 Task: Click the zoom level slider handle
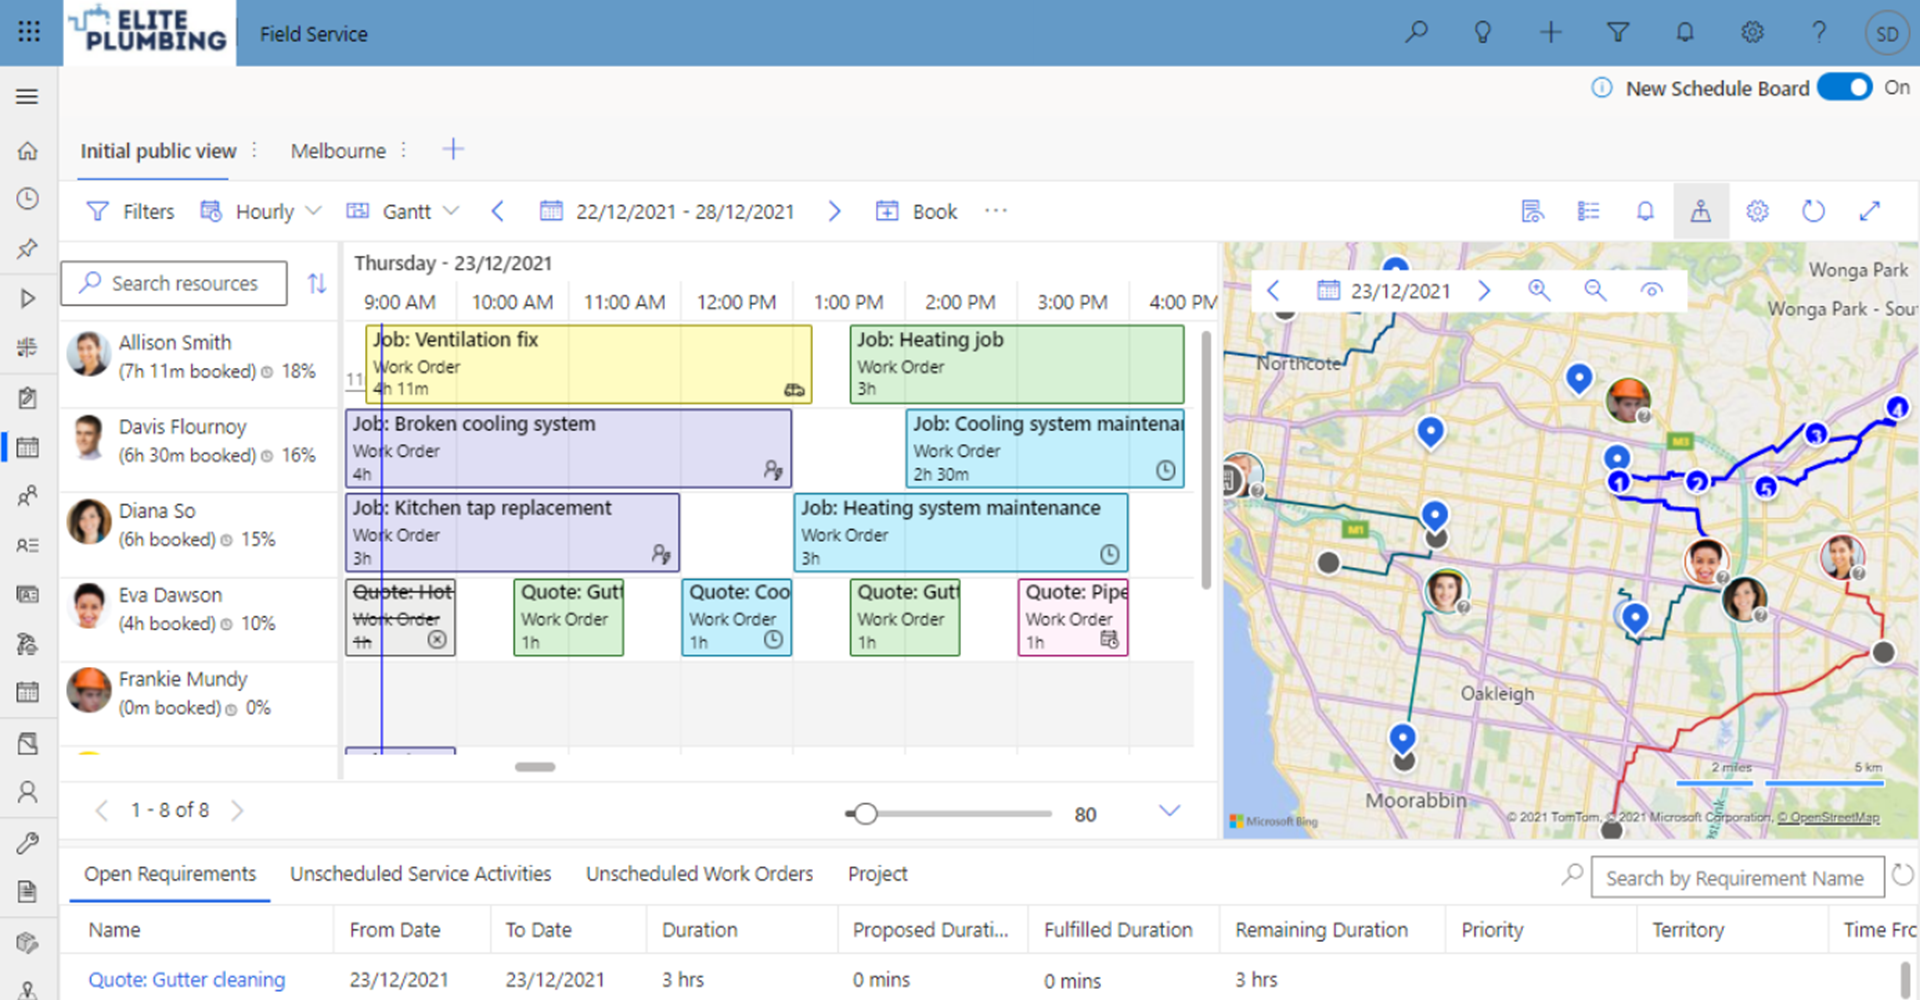tap(866, 814)
